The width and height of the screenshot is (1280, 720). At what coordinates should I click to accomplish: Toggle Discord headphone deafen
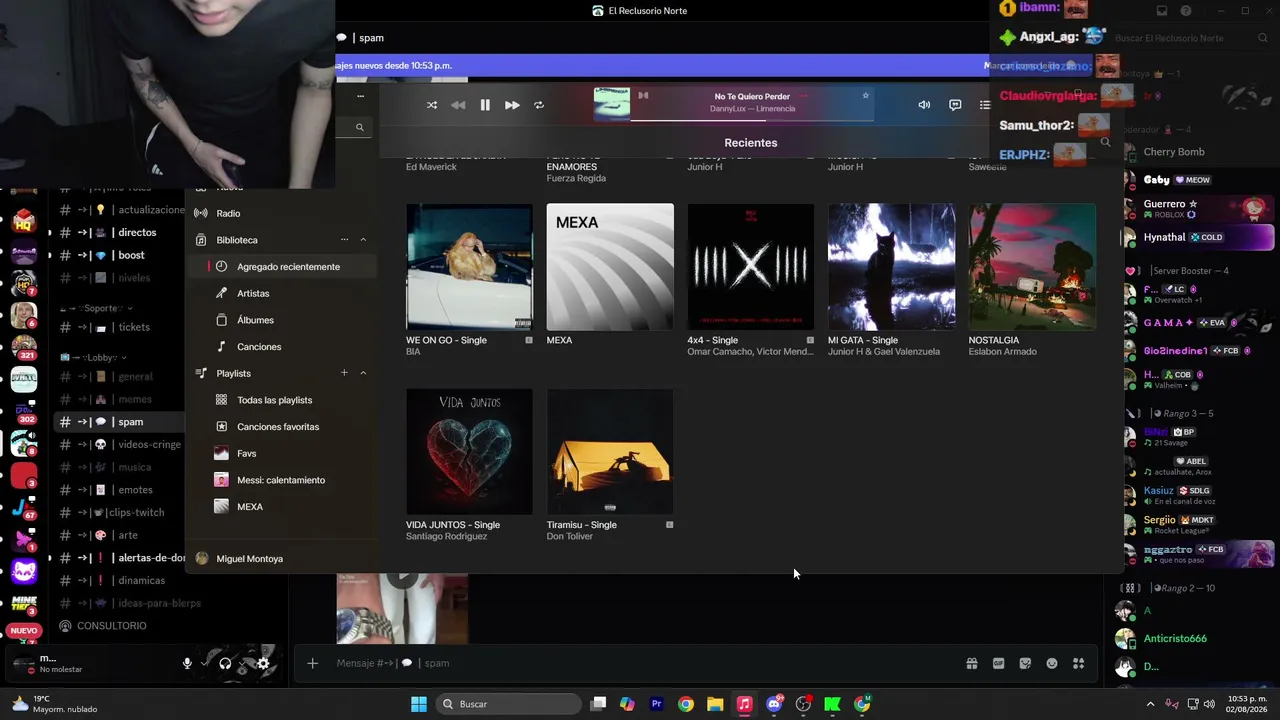[225, 663]
